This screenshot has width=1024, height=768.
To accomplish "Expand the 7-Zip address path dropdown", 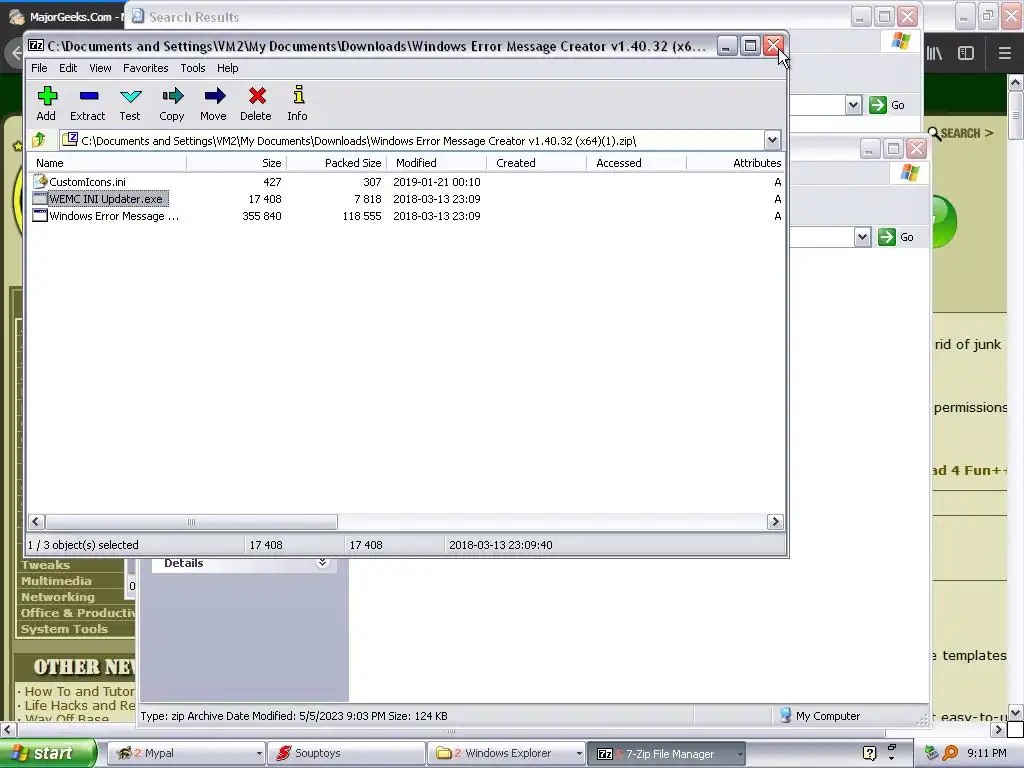I will [x=772, y=140].
